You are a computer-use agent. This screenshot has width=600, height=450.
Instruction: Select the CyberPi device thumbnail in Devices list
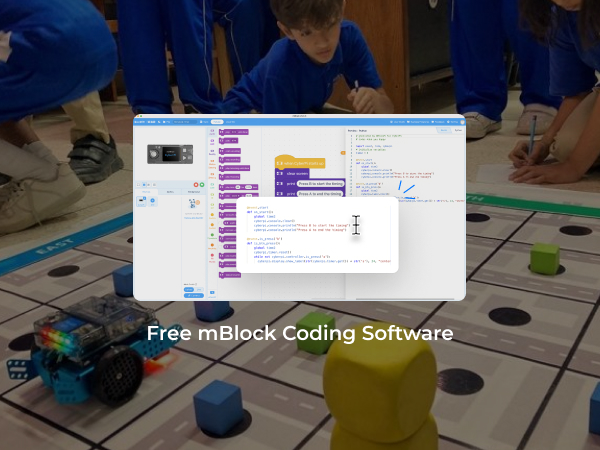point(141,201)
